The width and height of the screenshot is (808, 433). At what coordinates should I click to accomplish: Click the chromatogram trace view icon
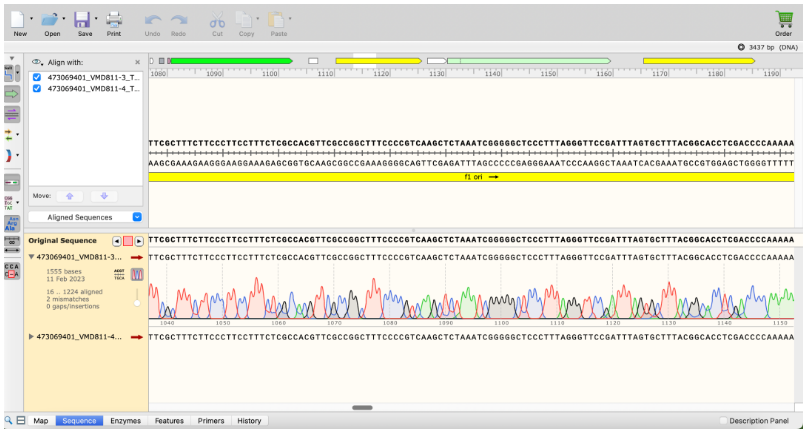click(x=137, y=275)
